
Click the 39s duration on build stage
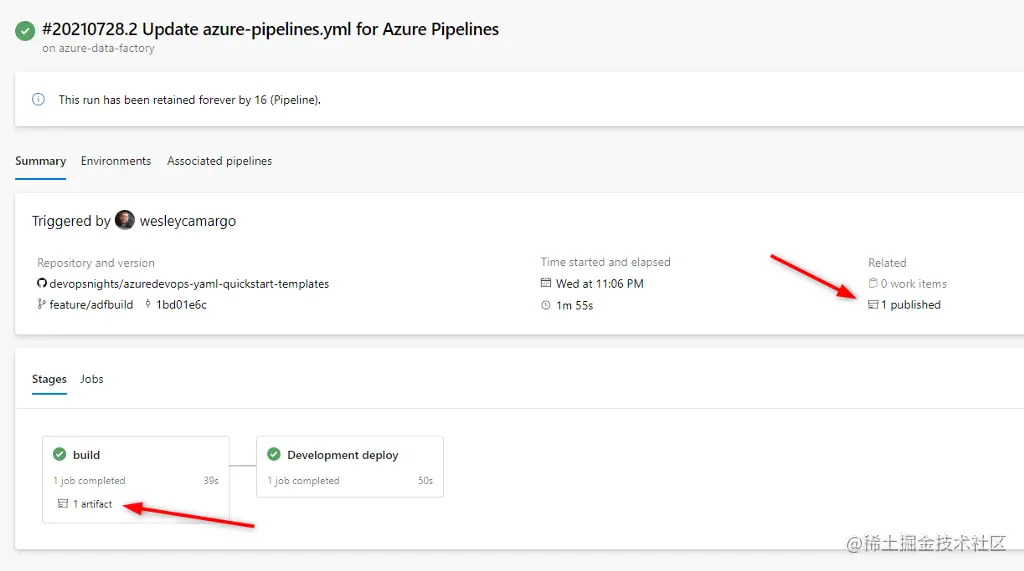tap(211, 480)
